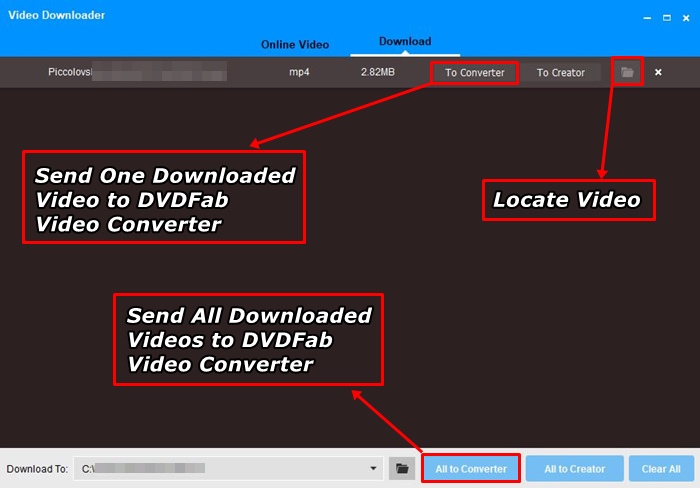
Task: Switch to the Online Video tab
Action: pos(295,44)
